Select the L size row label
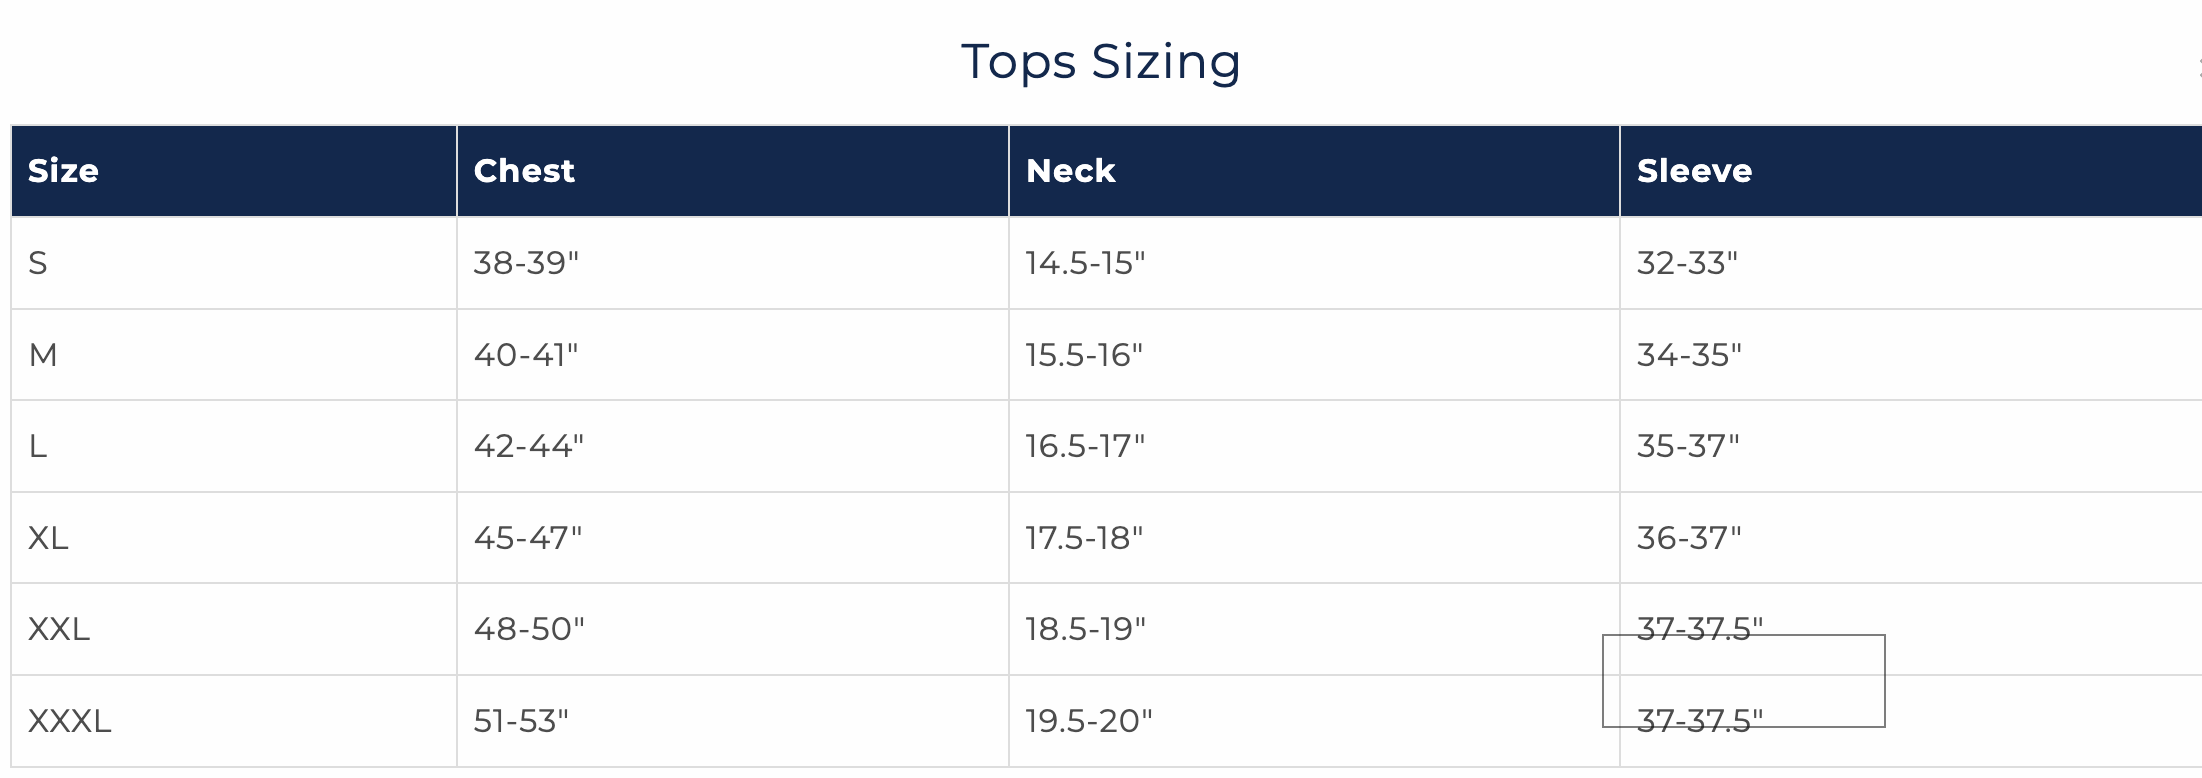The width and height of the screenshot is (2202, 778). (x=38, y=446)
